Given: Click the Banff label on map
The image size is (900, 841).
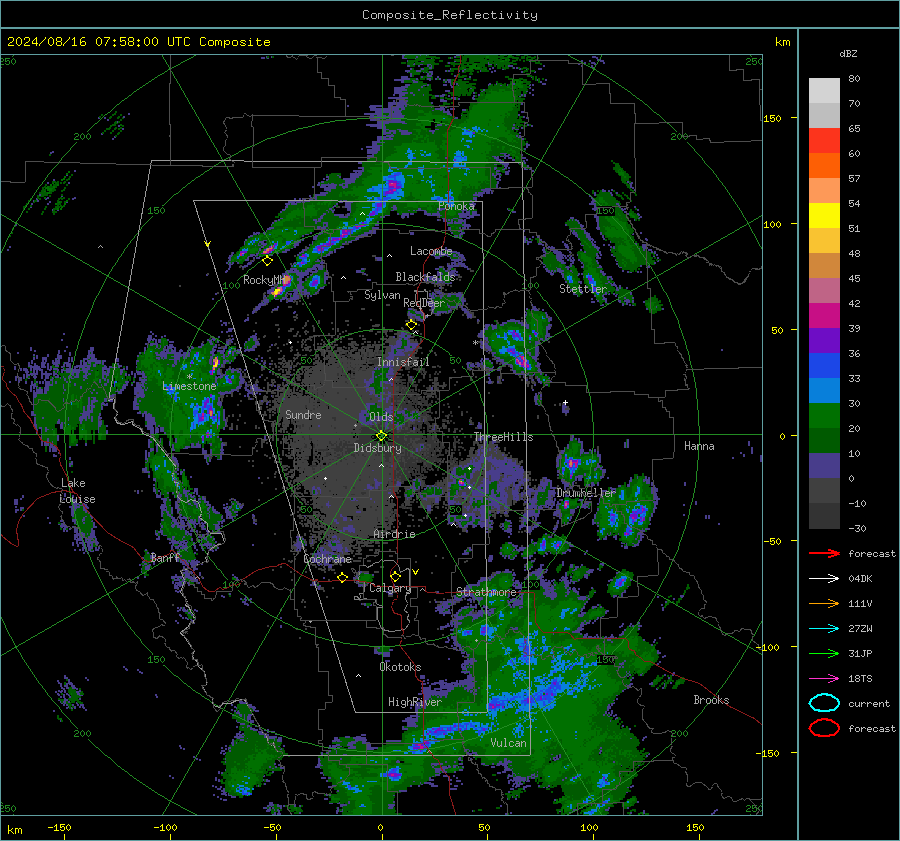Looking at the screenshot, I should coord(165,557).
